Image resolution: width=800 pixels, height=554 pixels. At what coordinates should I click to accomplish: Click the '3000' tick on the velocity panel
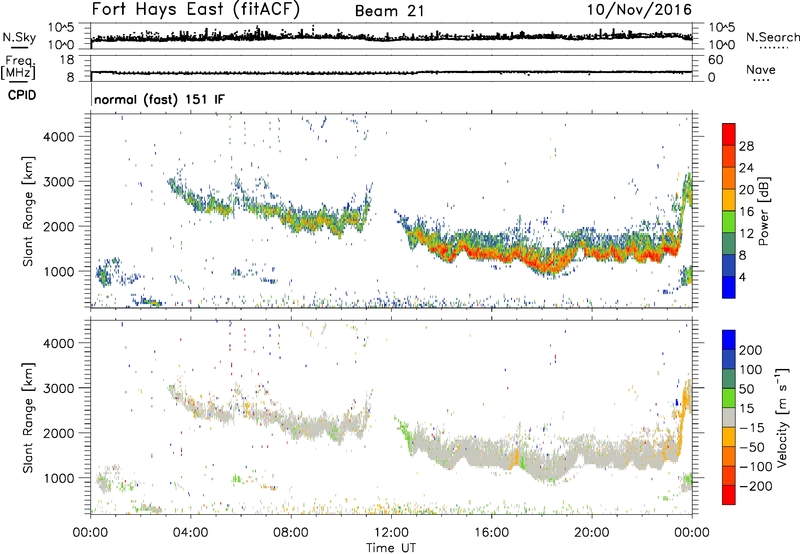pyautogui.click(x=59, y=388)
